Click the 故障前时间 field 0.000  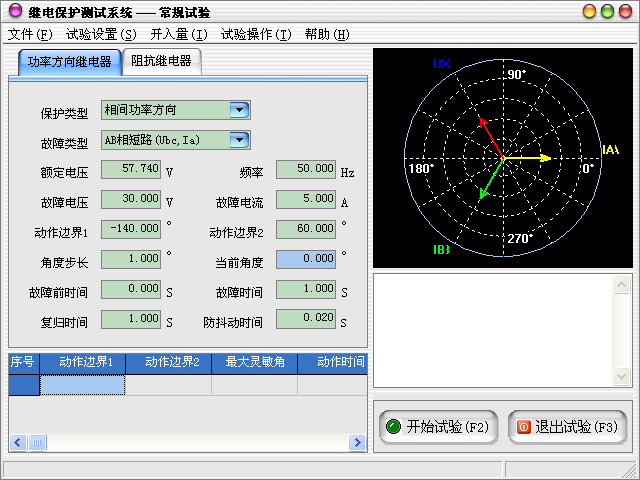pyautogui.click(x=131, y=289)
